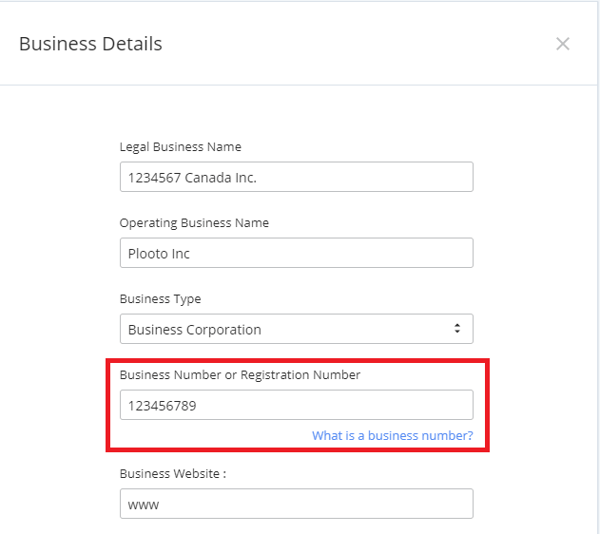
Task: Click the Business Website field containing www
Action: point(297,503)
